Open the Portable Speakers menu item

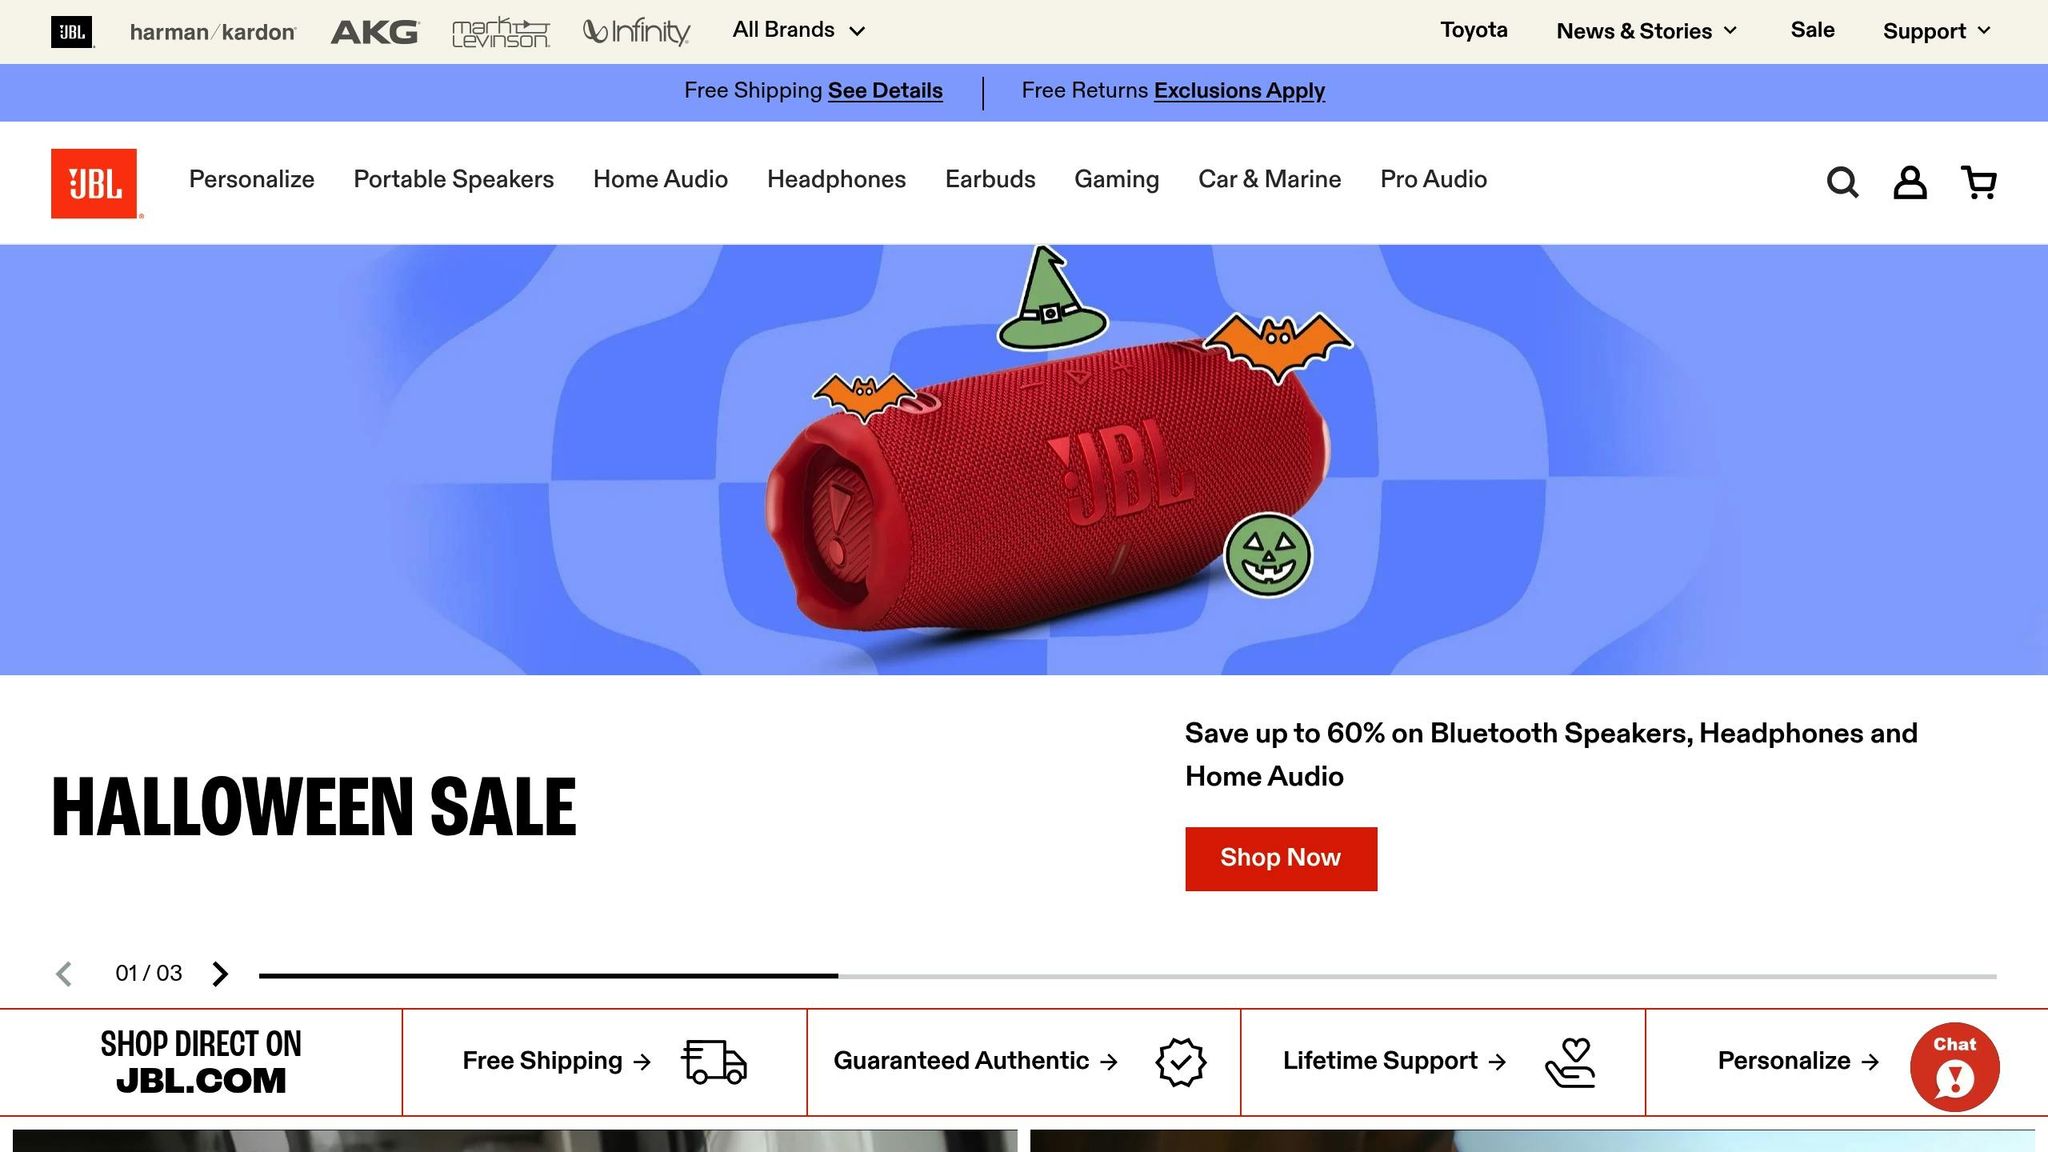454,179
